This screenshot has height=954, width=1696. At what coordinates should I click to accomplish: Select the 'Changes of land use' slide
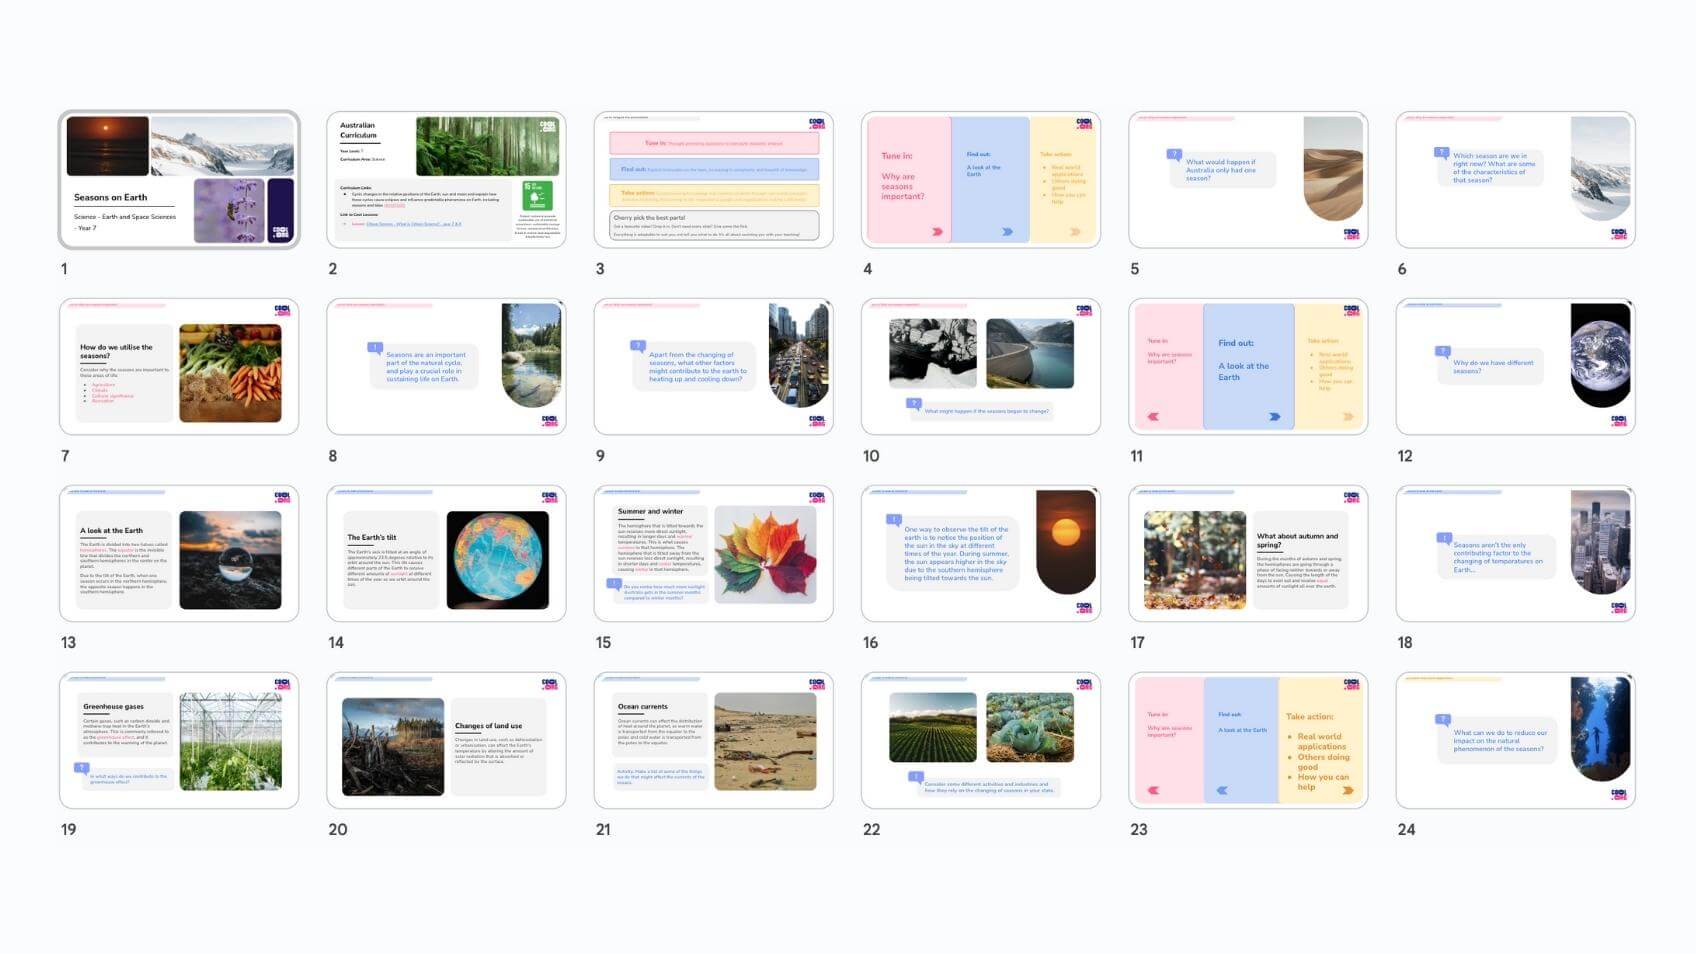click(446, 741)
